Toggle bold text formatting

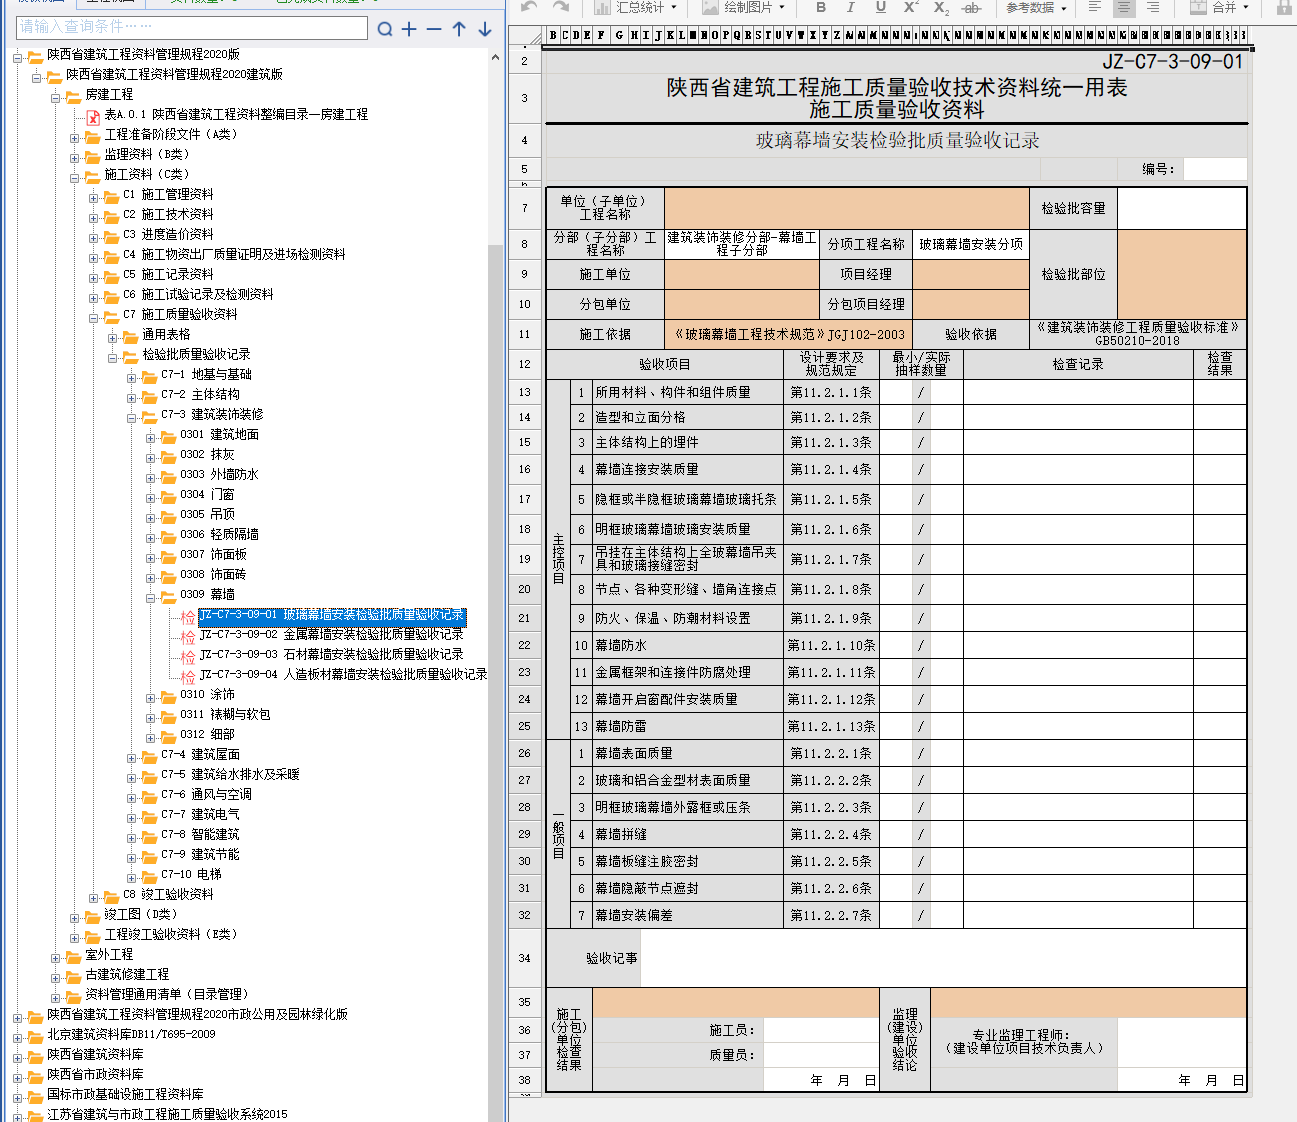[x=821, y=8]
